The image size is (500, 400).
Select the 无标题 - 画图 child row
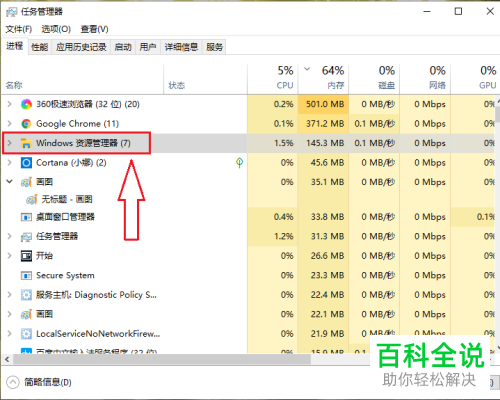click(x=124, y=199)
